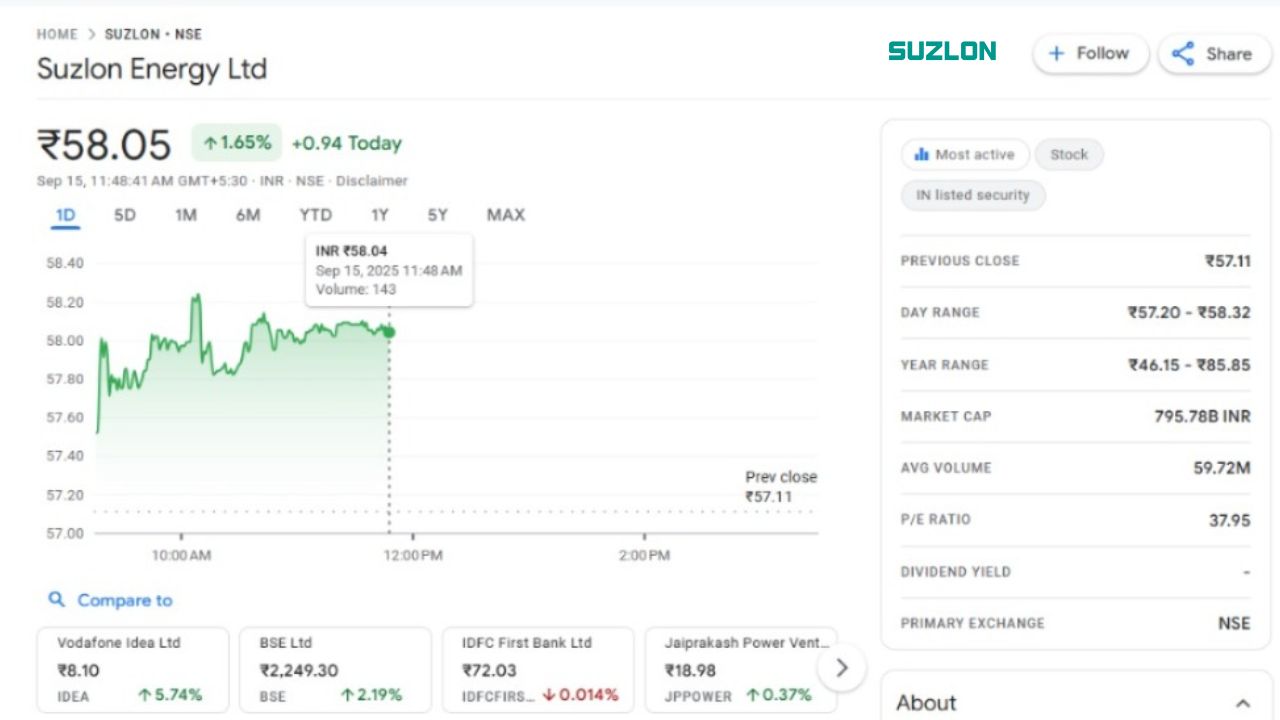Screen dimensions: 1280x720
Task: Click the 2:00 PM axis label
Action: 644,555
